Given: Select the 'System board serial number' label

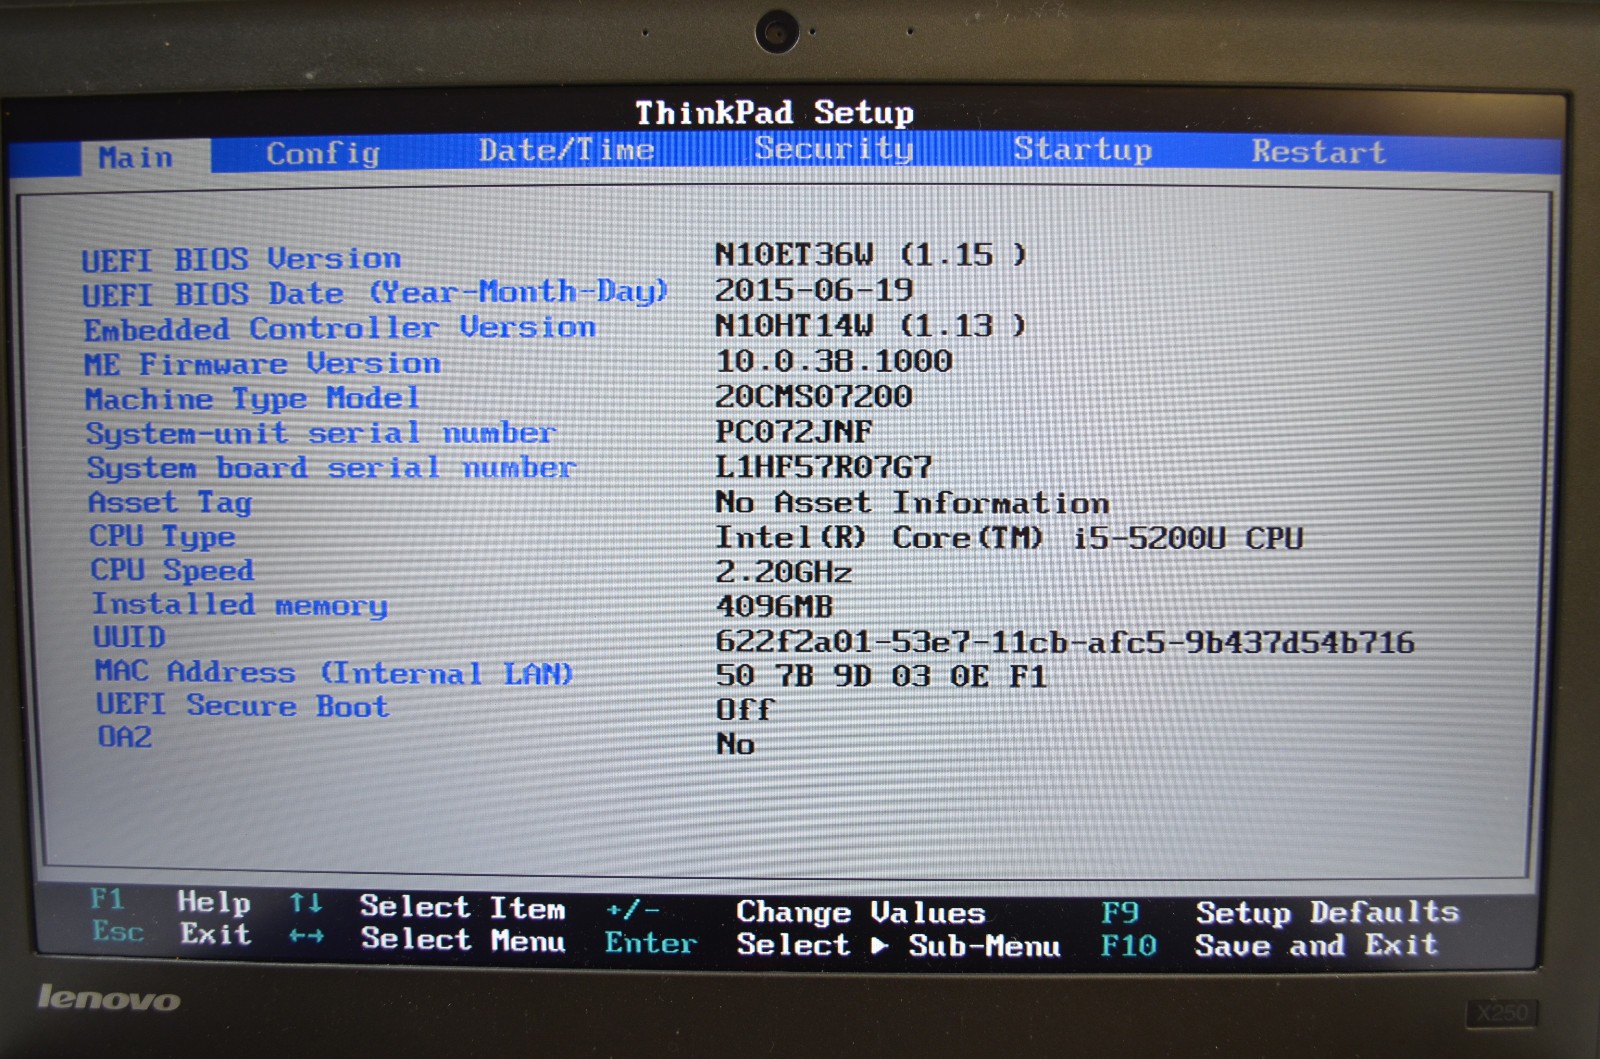Looking at the screenshot, I should pyautogui.click(x=332, y=468).
